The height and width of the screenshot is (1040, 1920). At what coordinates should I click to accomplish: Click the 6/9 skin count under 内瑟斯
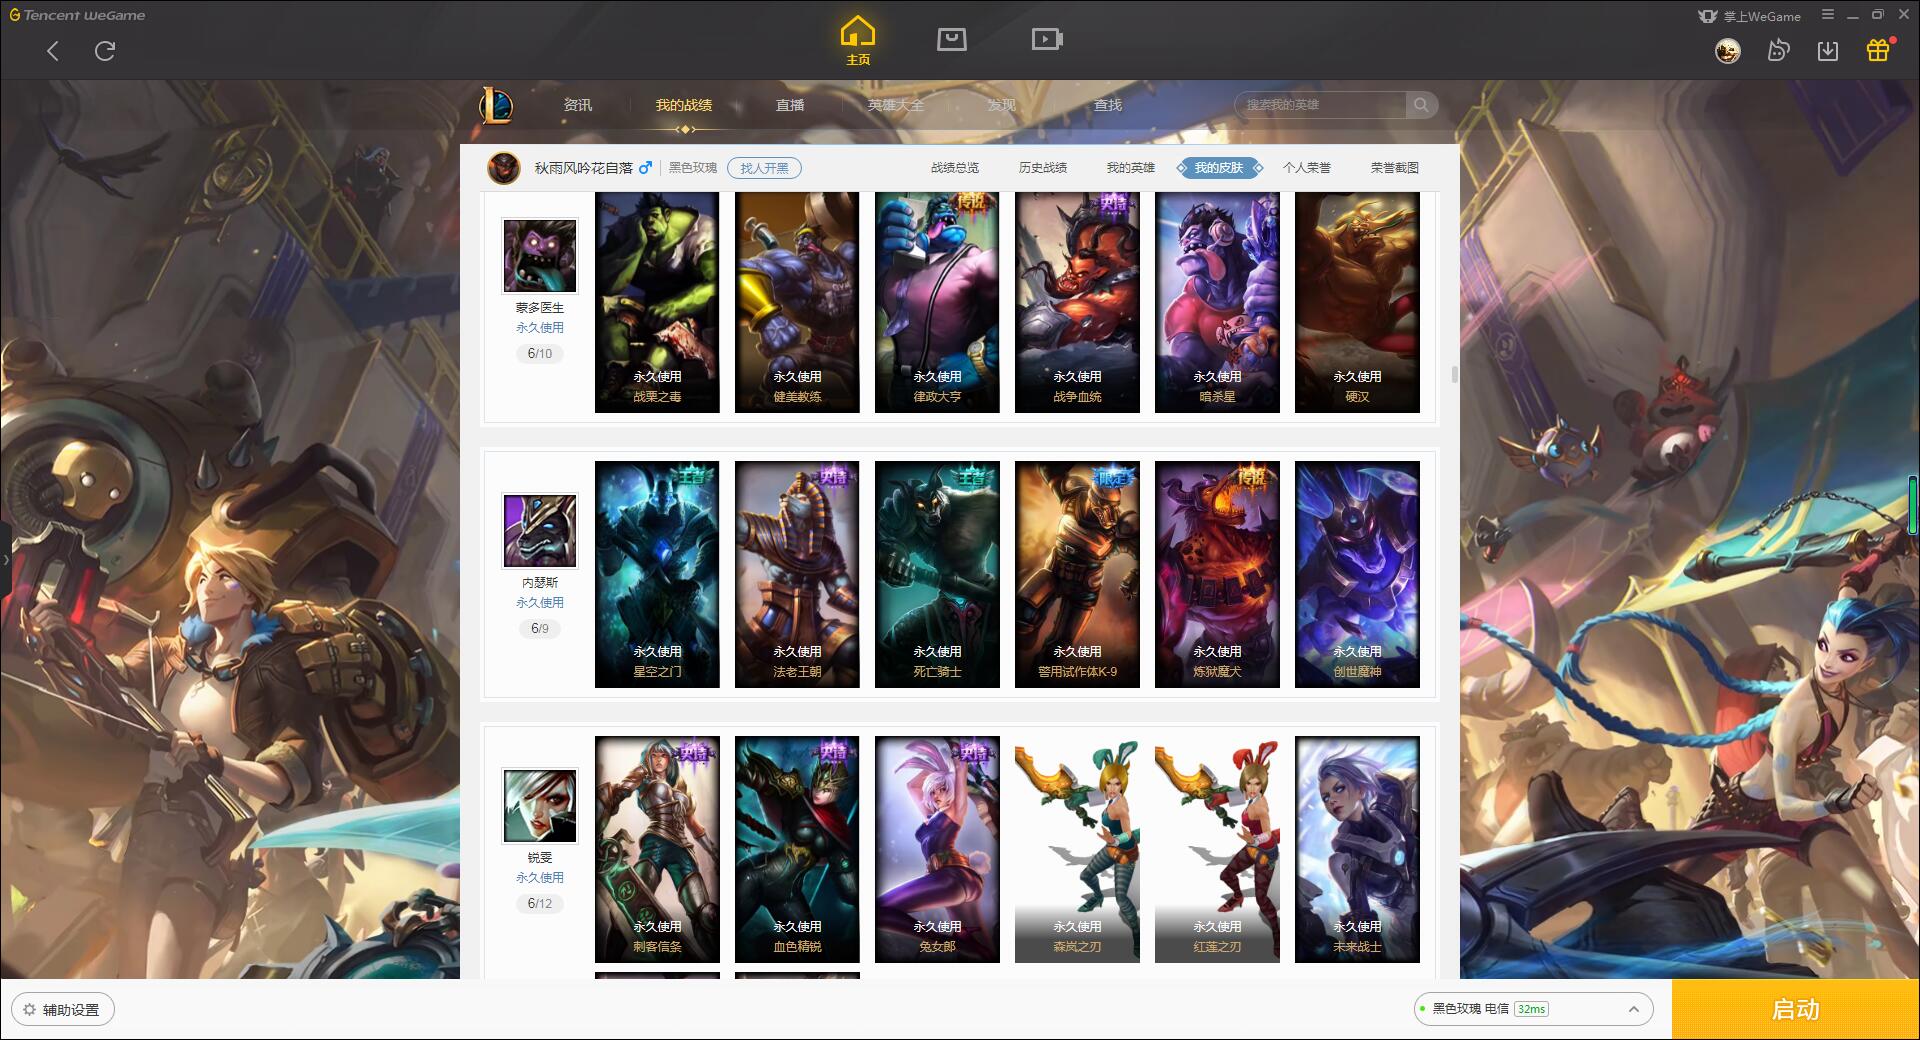(x=539, y=629)
